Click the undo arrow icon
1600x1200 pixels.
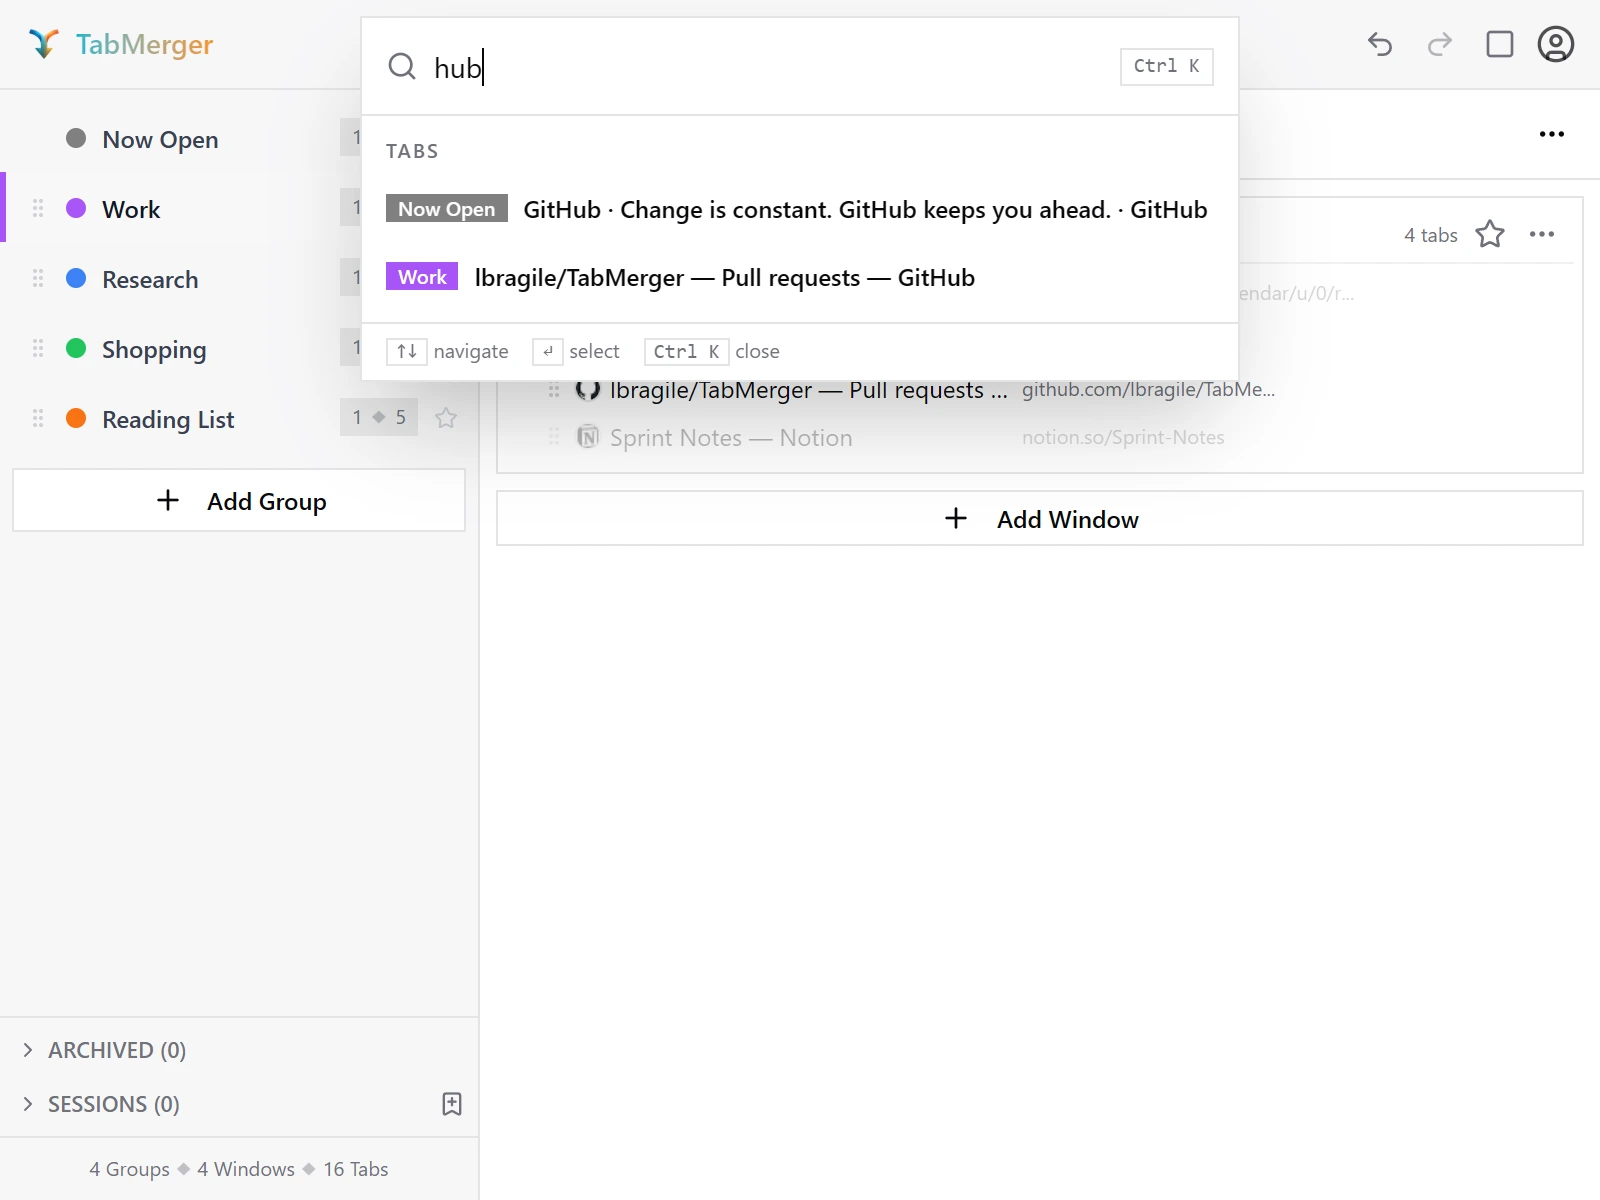[1380, 44]
